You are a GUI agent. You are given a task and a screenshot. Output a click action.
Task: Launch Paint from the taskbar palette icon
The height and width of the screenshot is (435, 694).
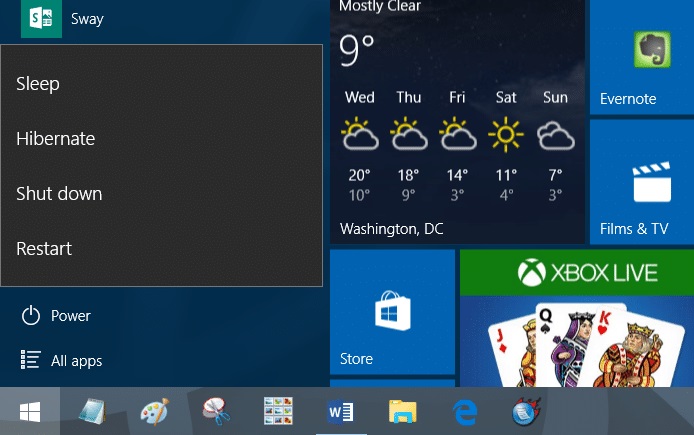pos(154,411)
